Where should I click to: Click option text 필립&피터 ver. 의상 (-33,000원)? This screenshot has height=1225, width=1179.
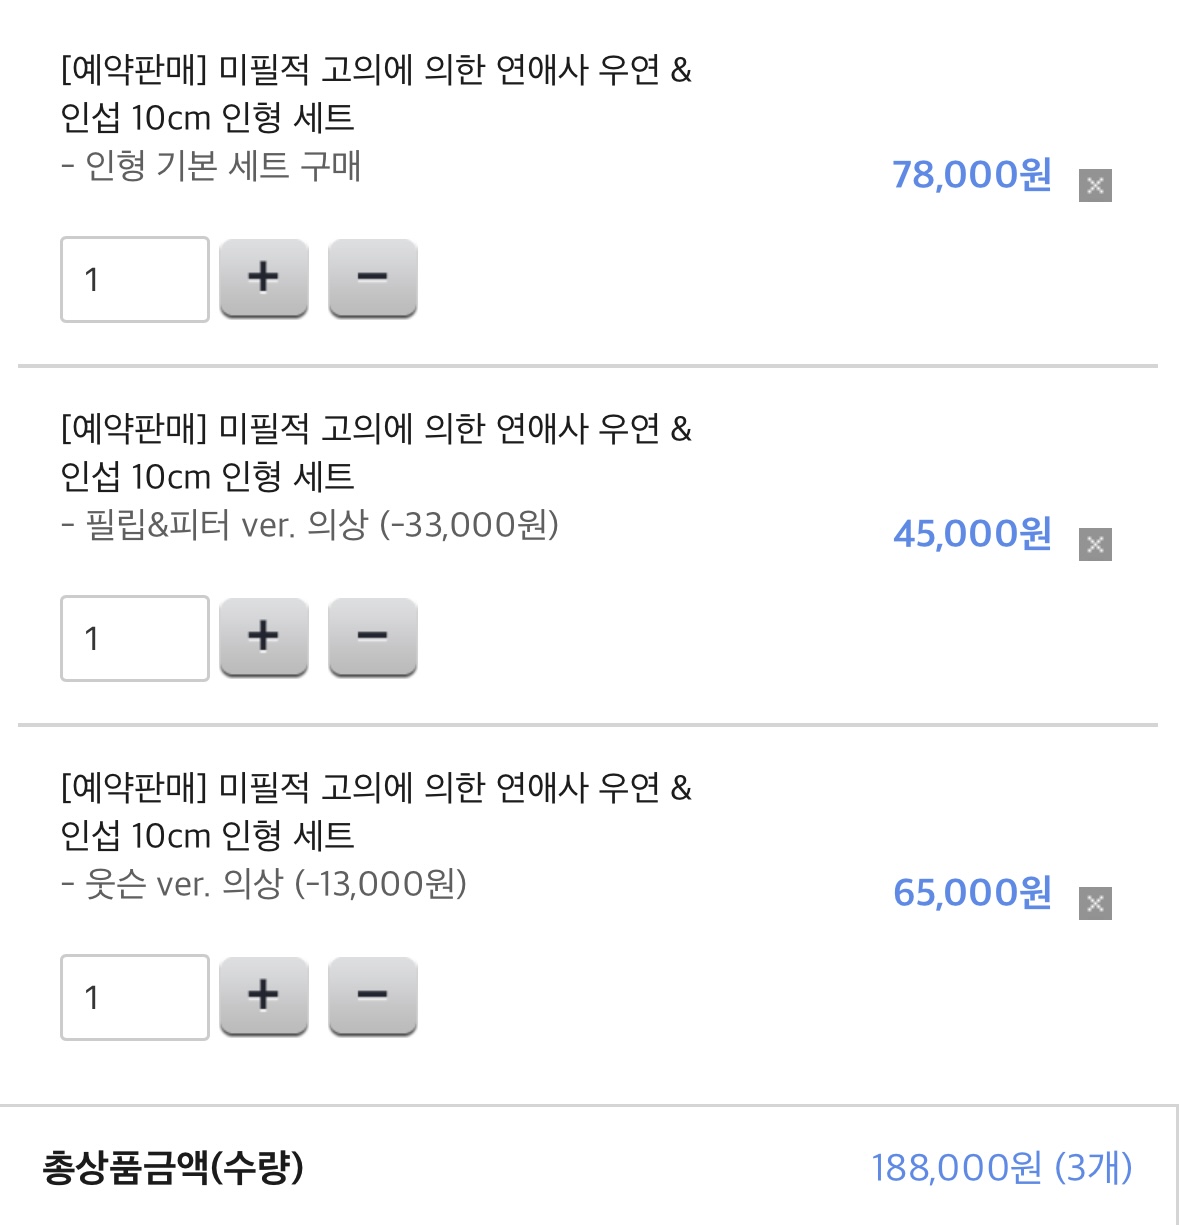(x=321, y=525)
